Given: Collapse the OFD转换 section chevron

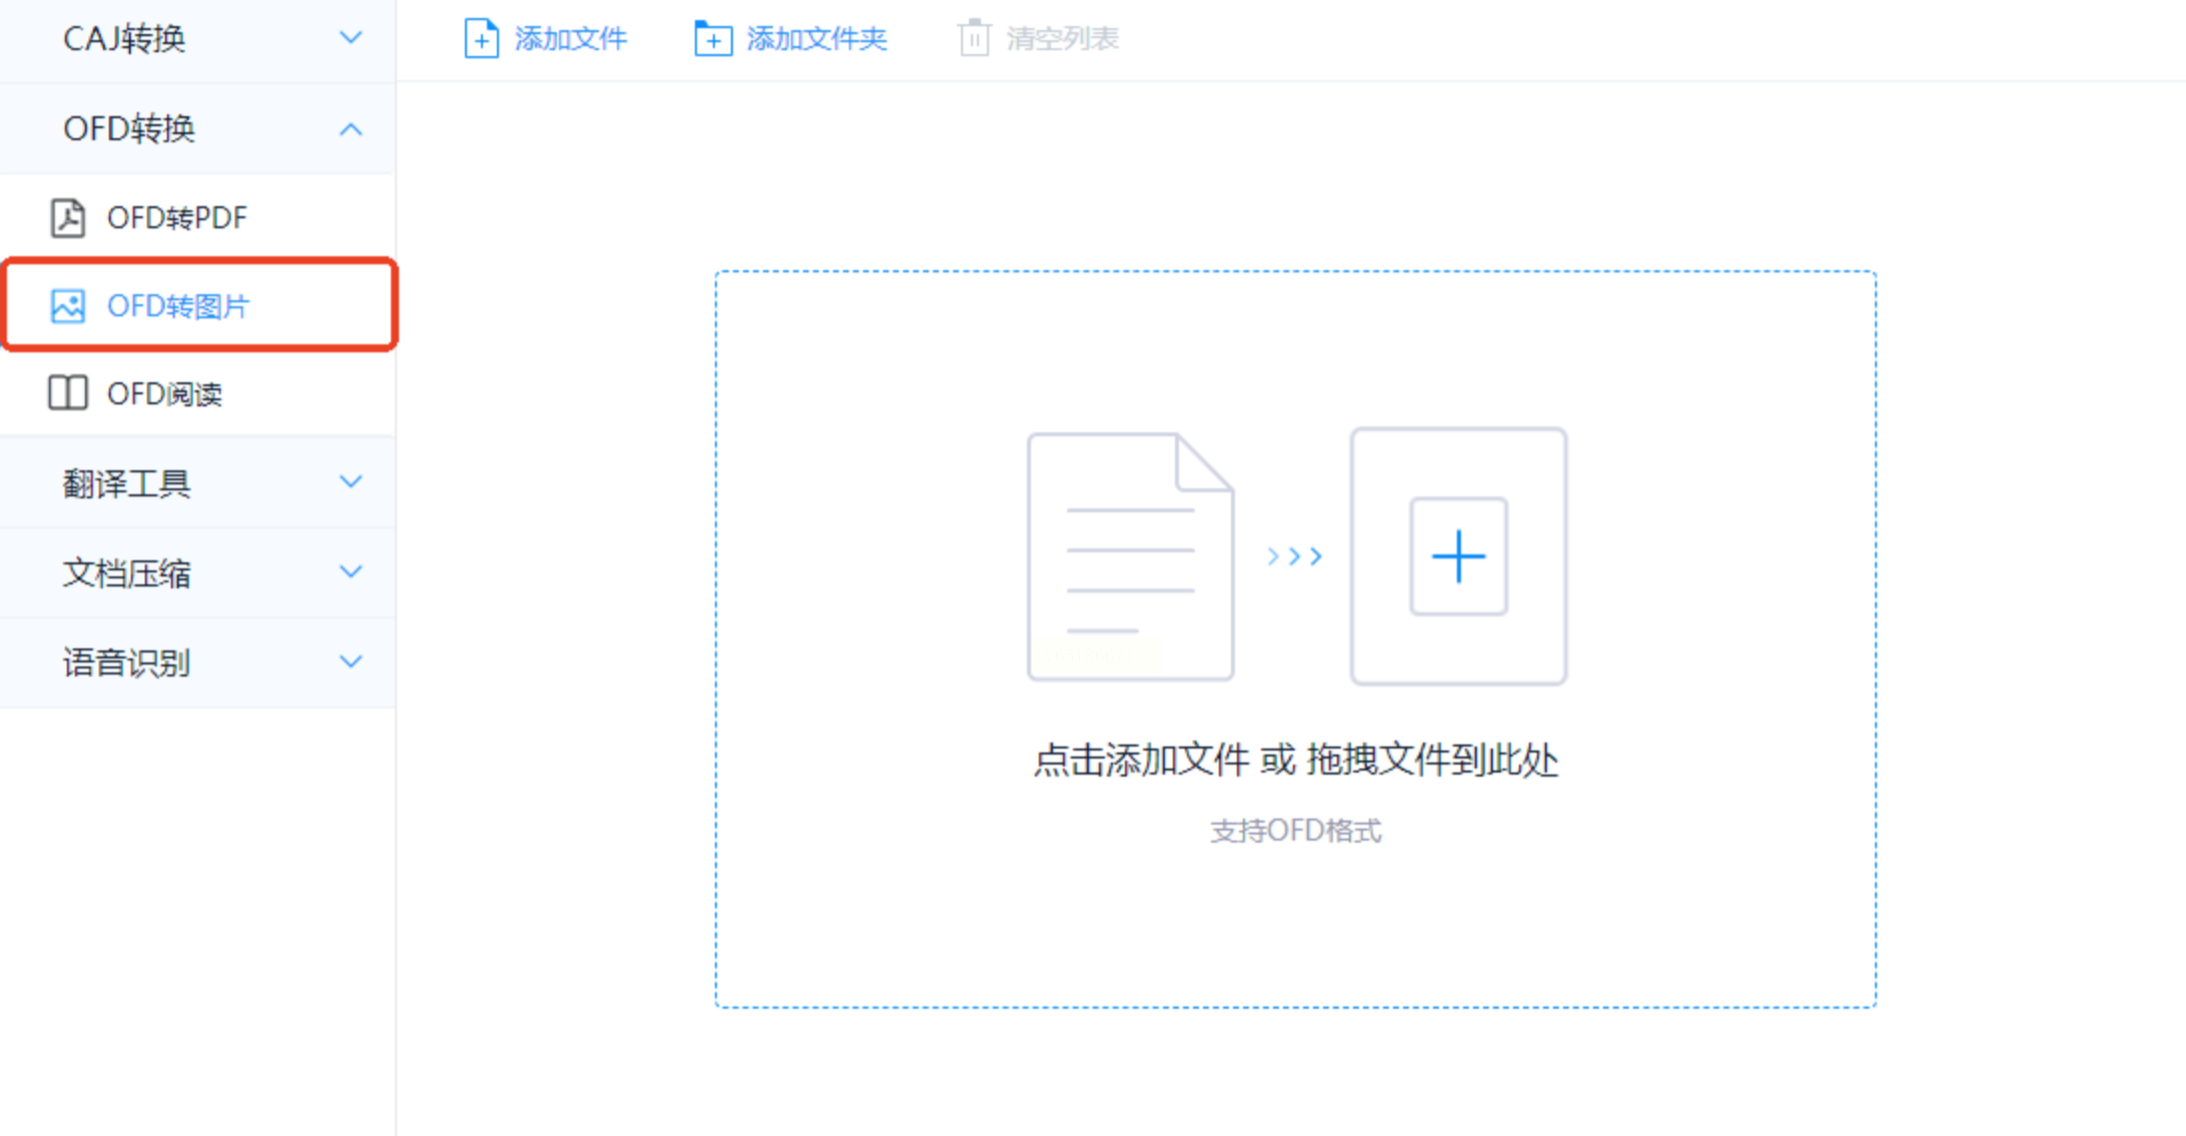Looking at the screenshot, I should 350,129.
